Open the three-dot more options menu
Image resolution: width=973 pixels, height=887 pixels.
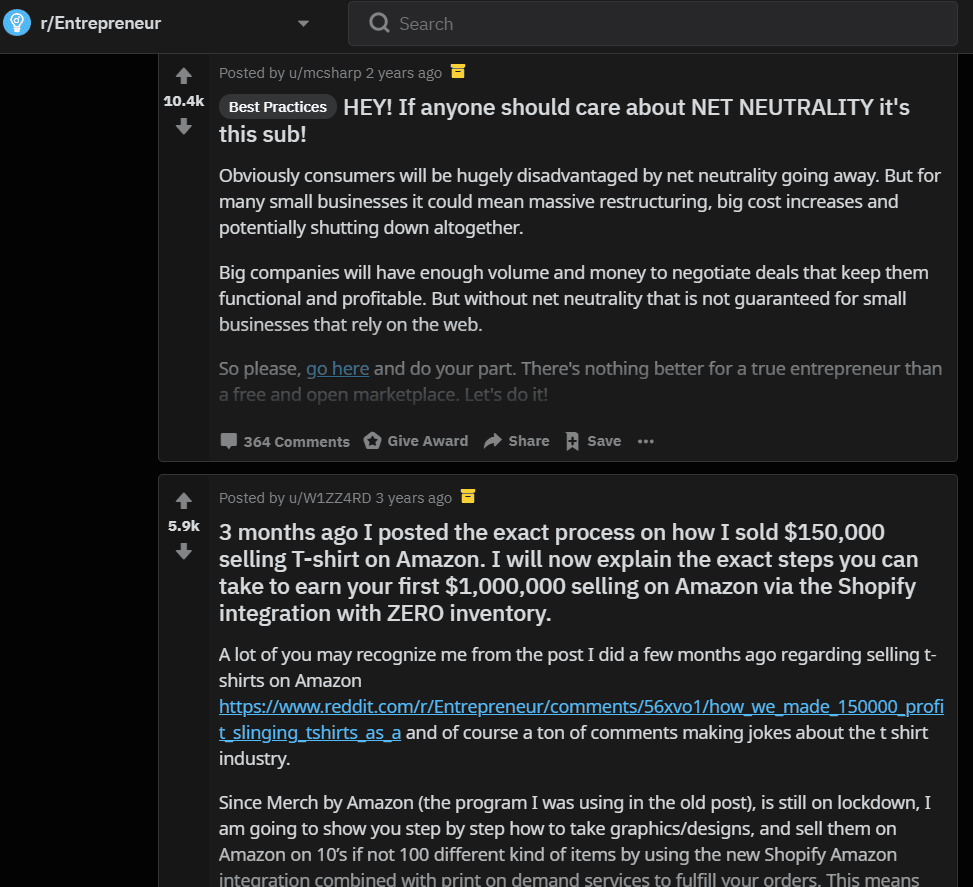646,441
